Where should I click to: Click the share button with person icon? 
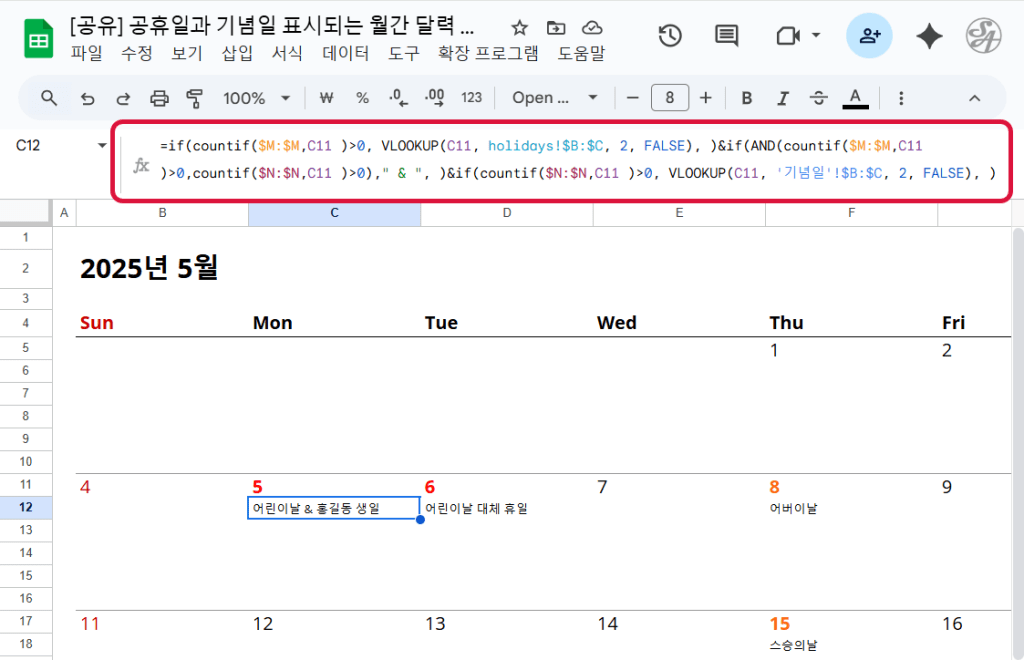pos(869,36)
